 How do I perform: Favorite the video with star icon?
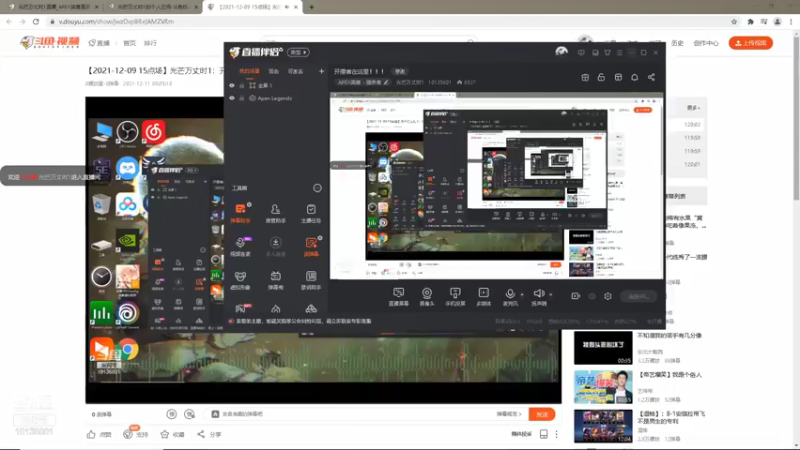[164, 434]
